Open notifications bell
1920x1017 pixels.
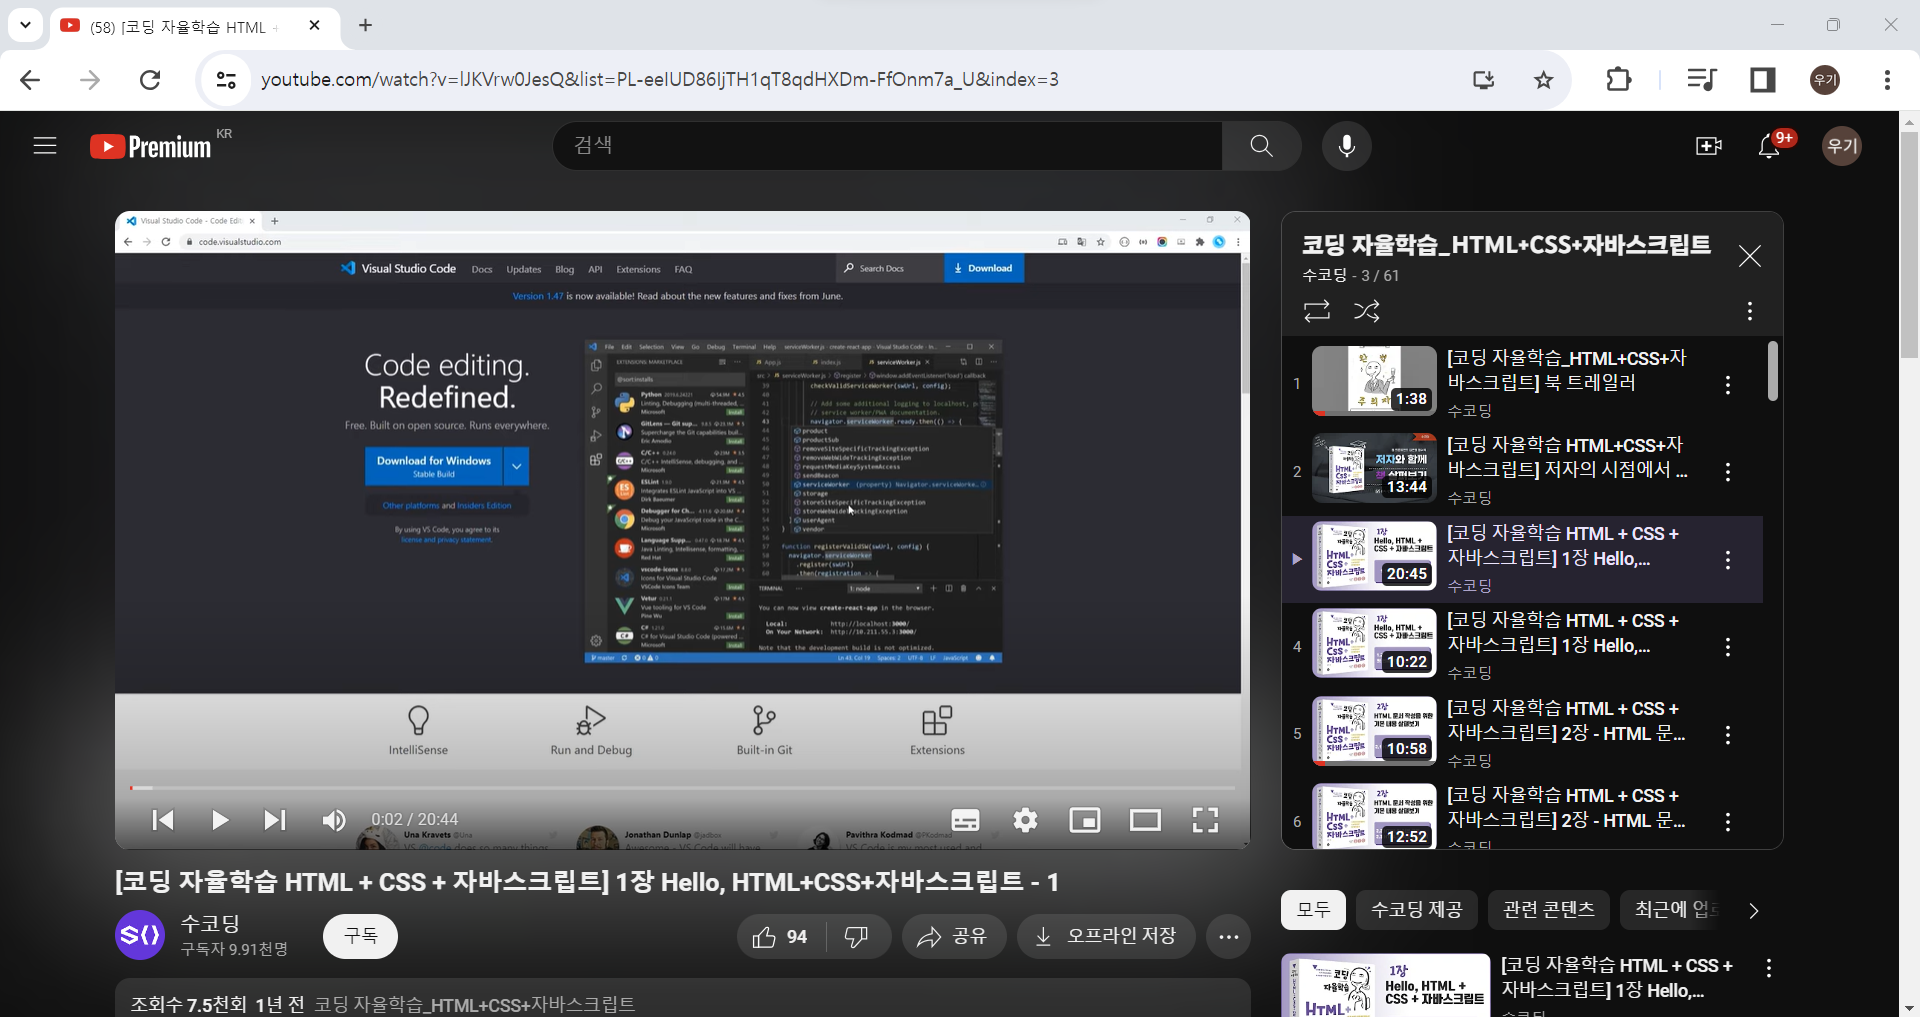coord(1769,146)
